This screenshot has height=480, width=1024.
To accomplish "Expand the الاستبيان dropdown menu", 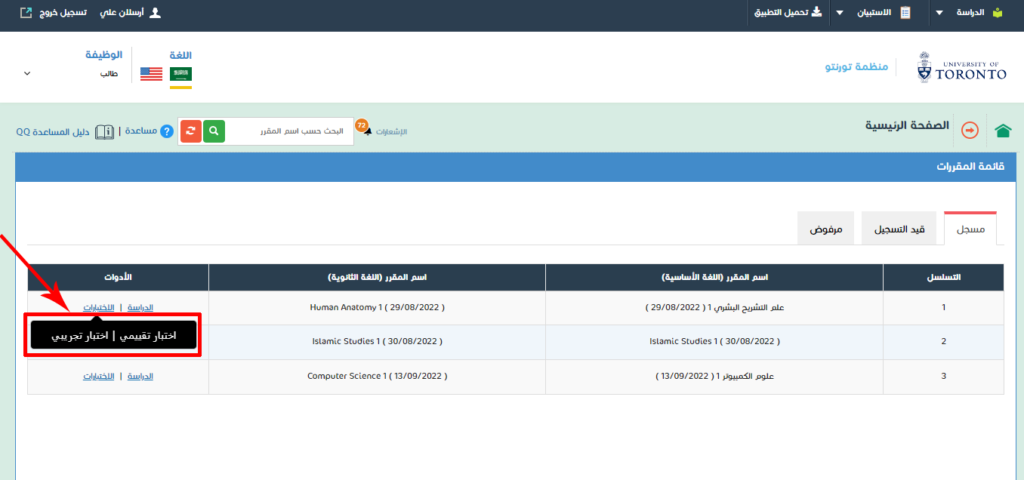I will click(x=840, y=13).
